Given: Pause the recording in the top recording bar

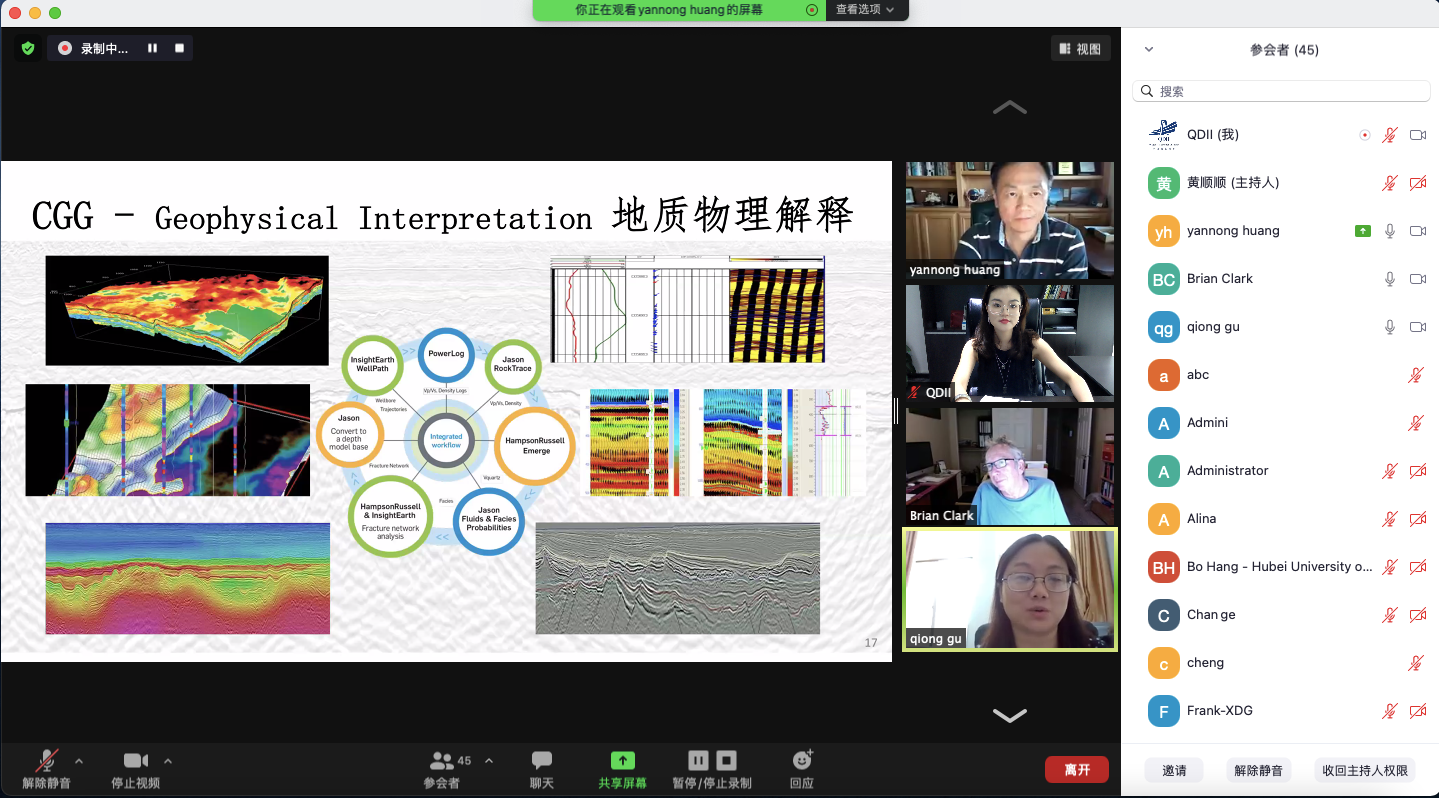Looking at the screenshot, I should click(153, 48).
